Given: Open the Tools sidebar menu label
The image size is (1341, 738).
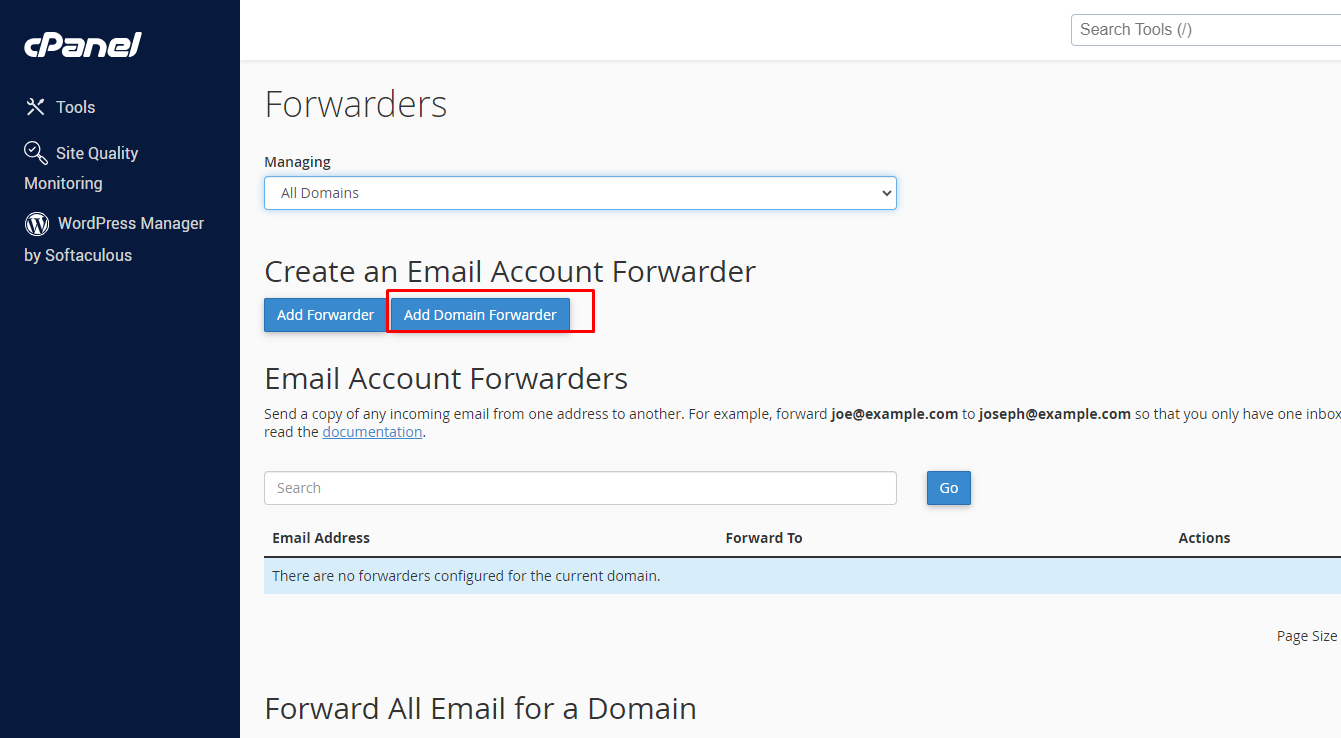Looking at the screenshot, I should click(x=76, y=107).
